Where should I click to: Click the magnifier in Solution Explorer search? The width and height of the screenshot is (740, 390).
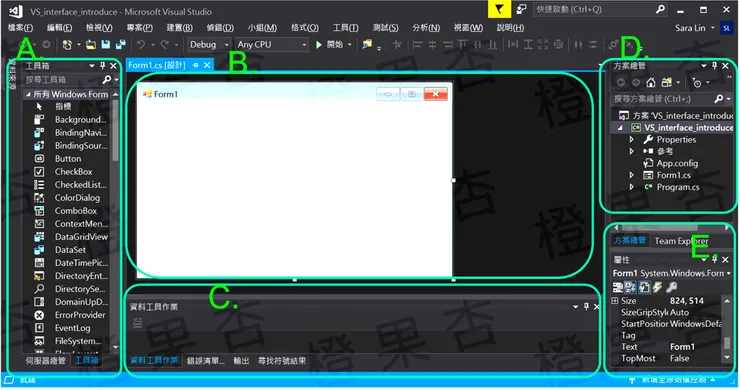click(719, 99)
